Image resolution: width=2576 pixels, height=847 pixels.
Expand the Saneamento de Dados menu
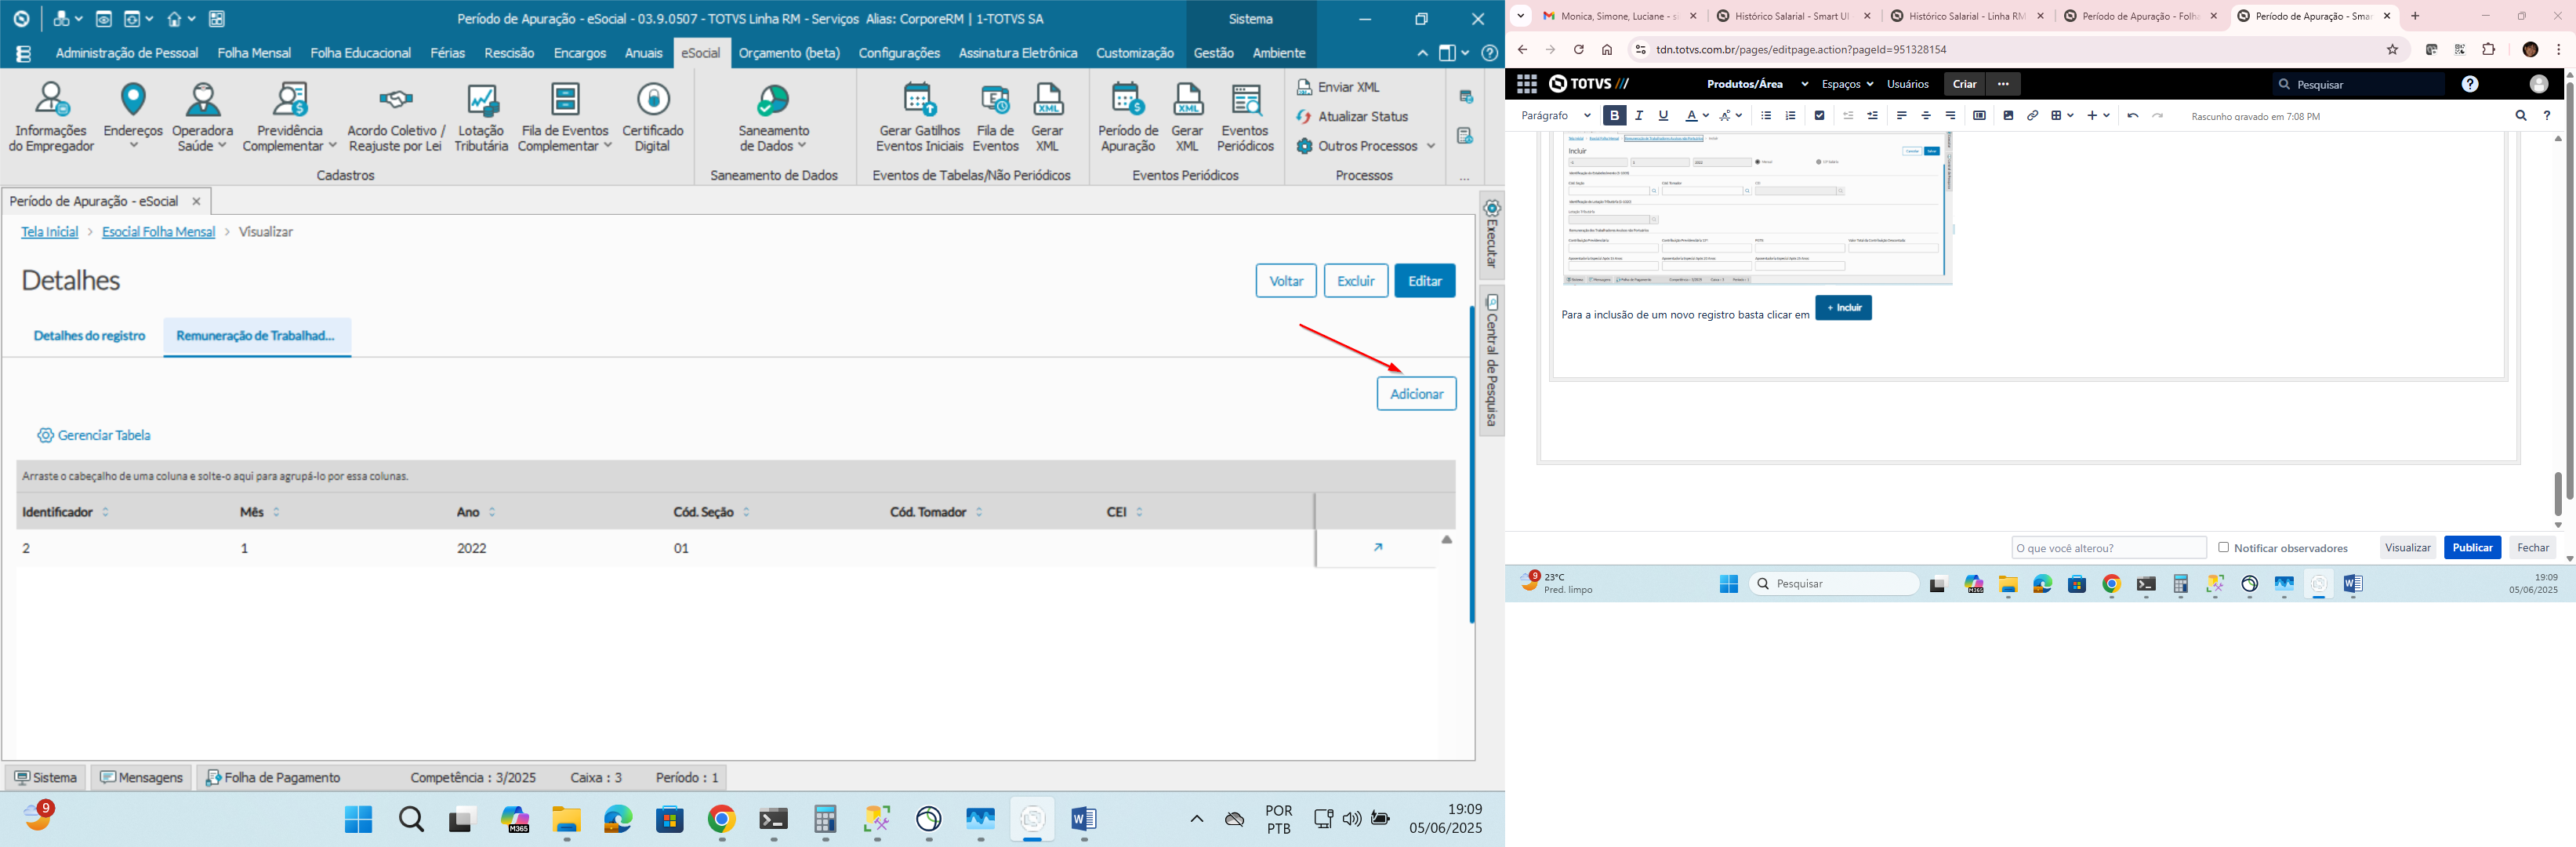pyautogui.click(x=773, y=117)
